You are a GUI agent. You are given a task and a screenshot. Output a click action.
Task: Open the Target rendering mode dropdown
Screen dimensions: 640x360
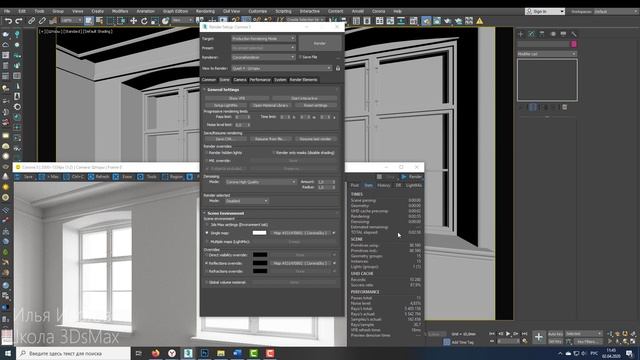(x=263, y=38)
